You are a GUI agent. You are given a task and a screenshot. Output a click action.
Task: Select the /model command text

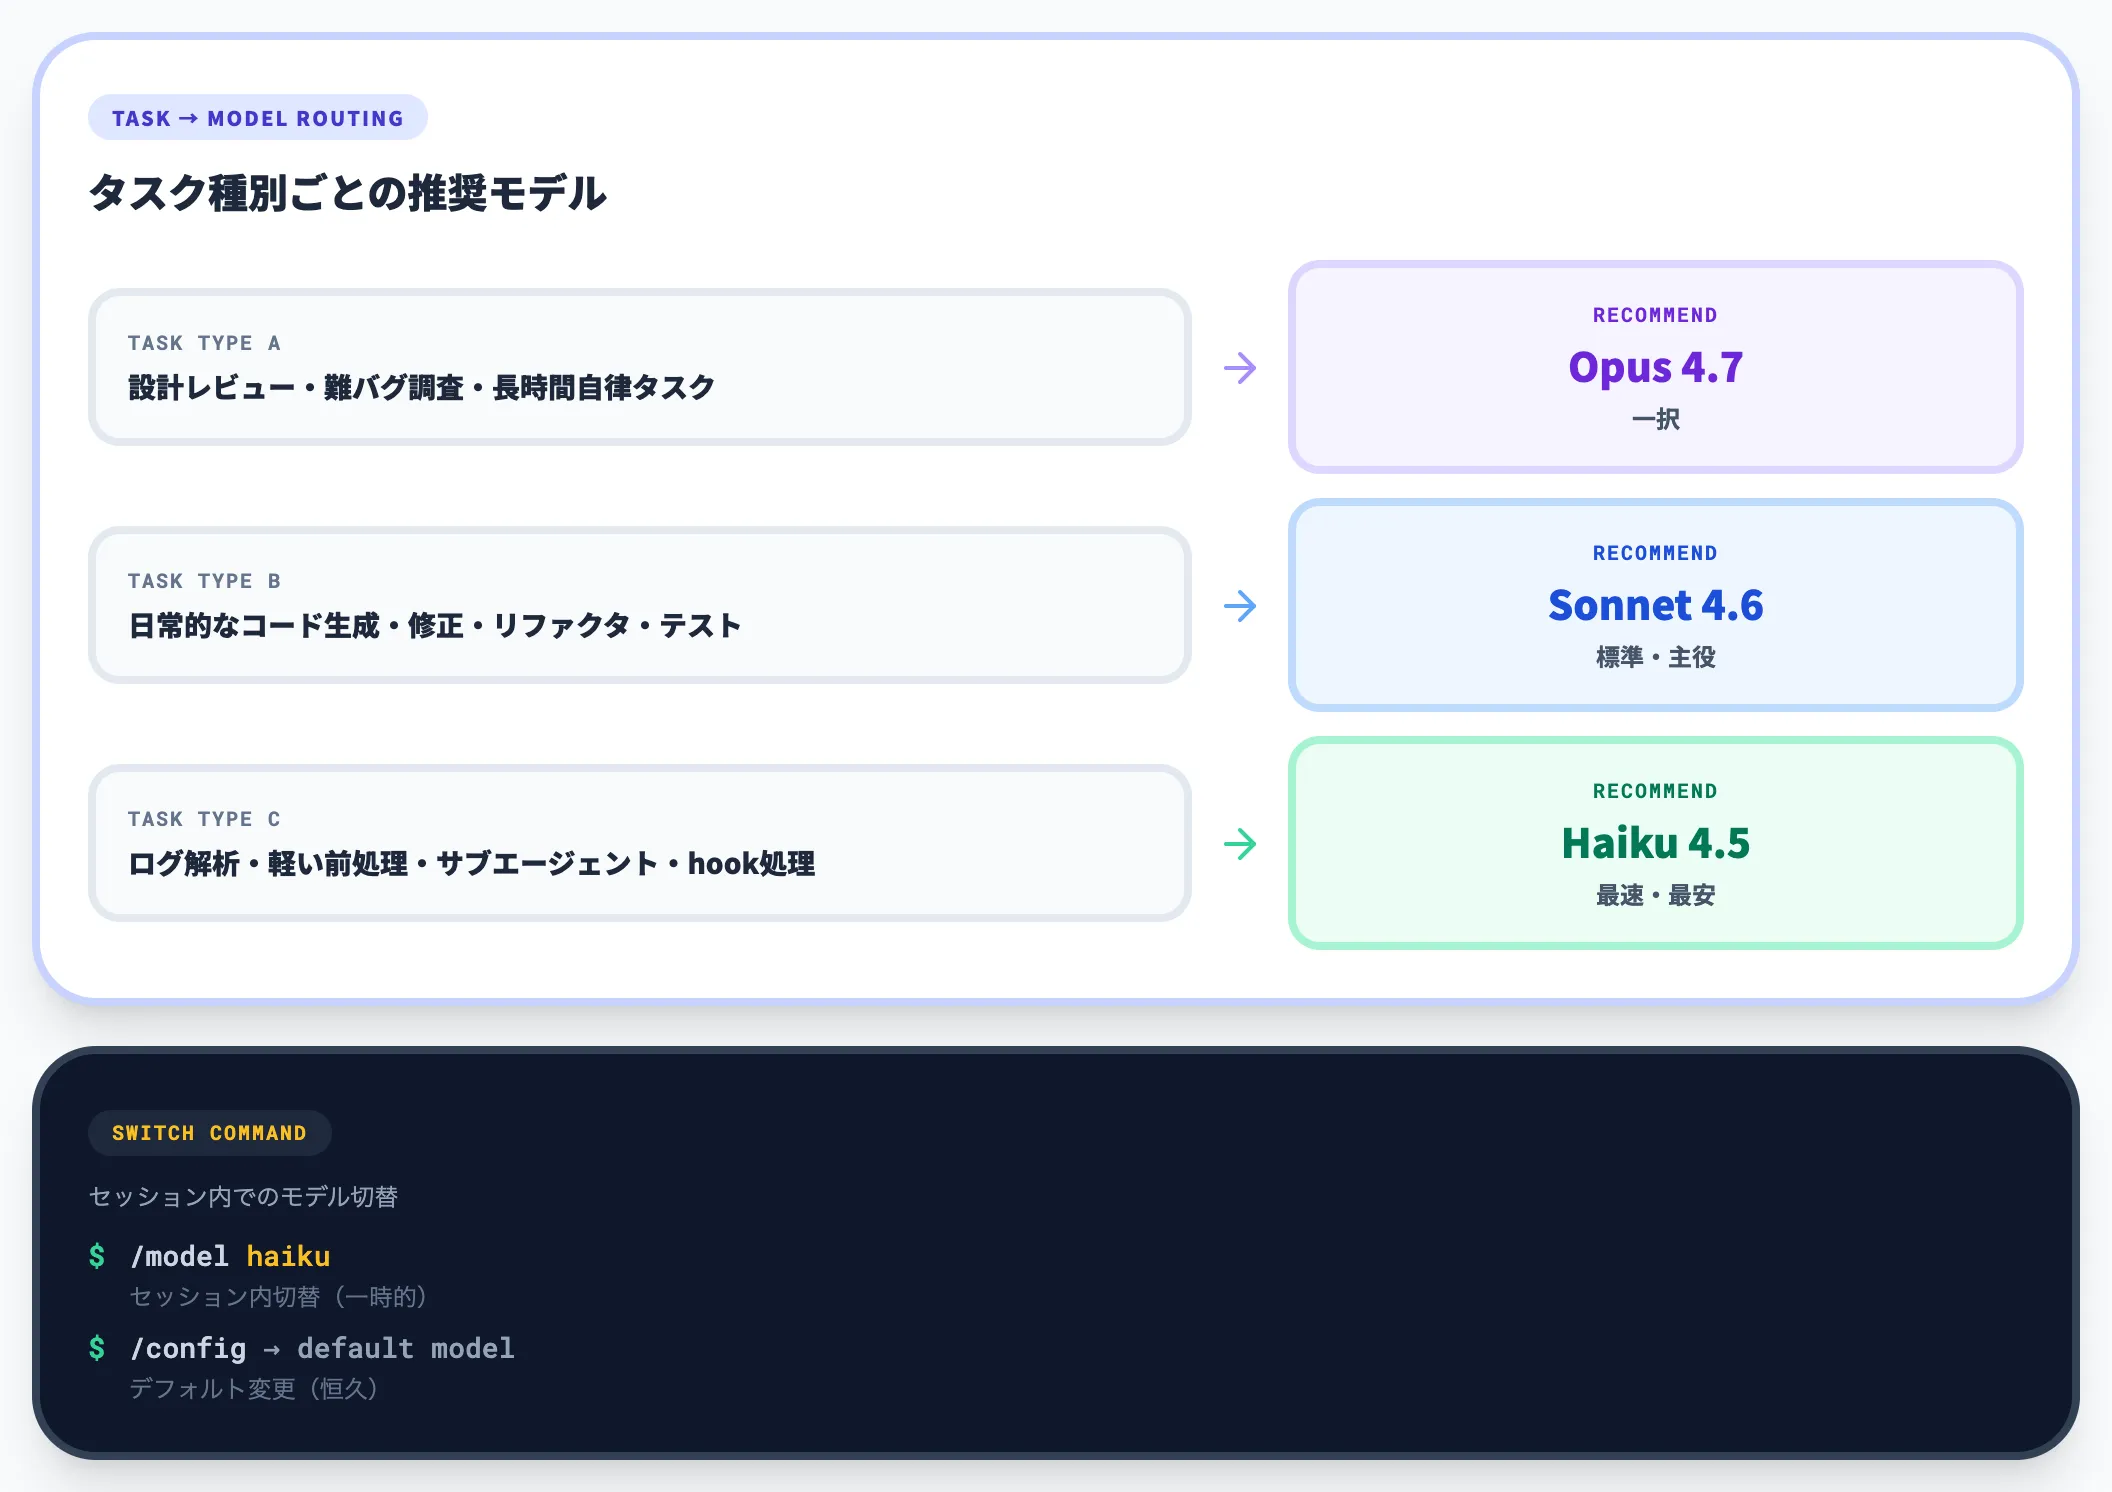point(179,1256)
